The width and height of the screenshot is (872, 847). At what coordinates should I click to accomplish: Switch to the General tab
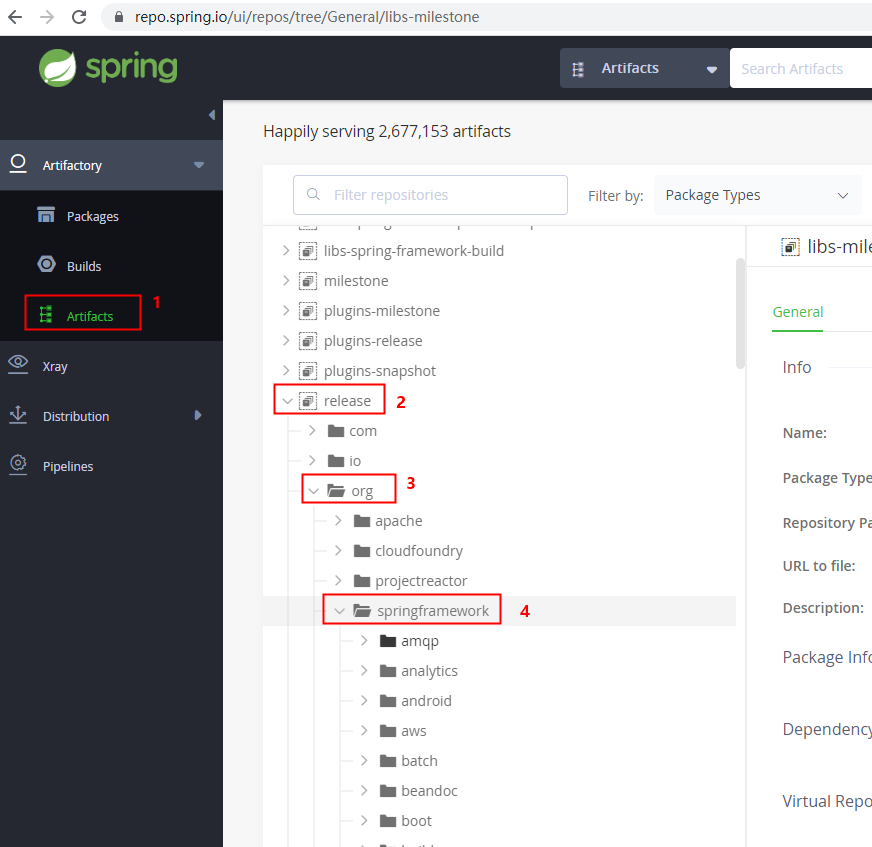[797, 312]
